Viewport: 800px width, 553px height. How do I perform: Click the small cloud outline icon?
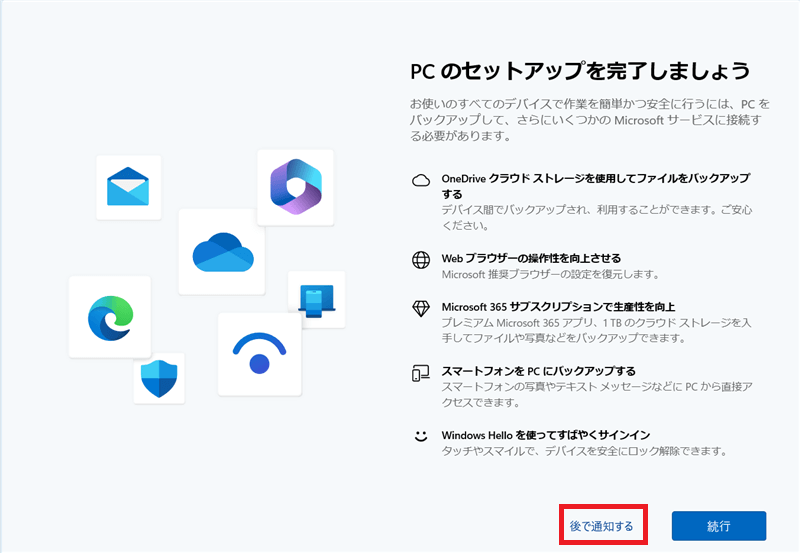click(x=421, y=180)
